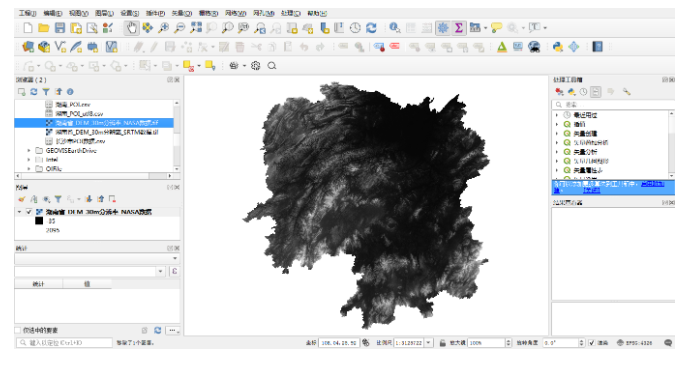Open the scale dropdown in status bar

point(429,343)
